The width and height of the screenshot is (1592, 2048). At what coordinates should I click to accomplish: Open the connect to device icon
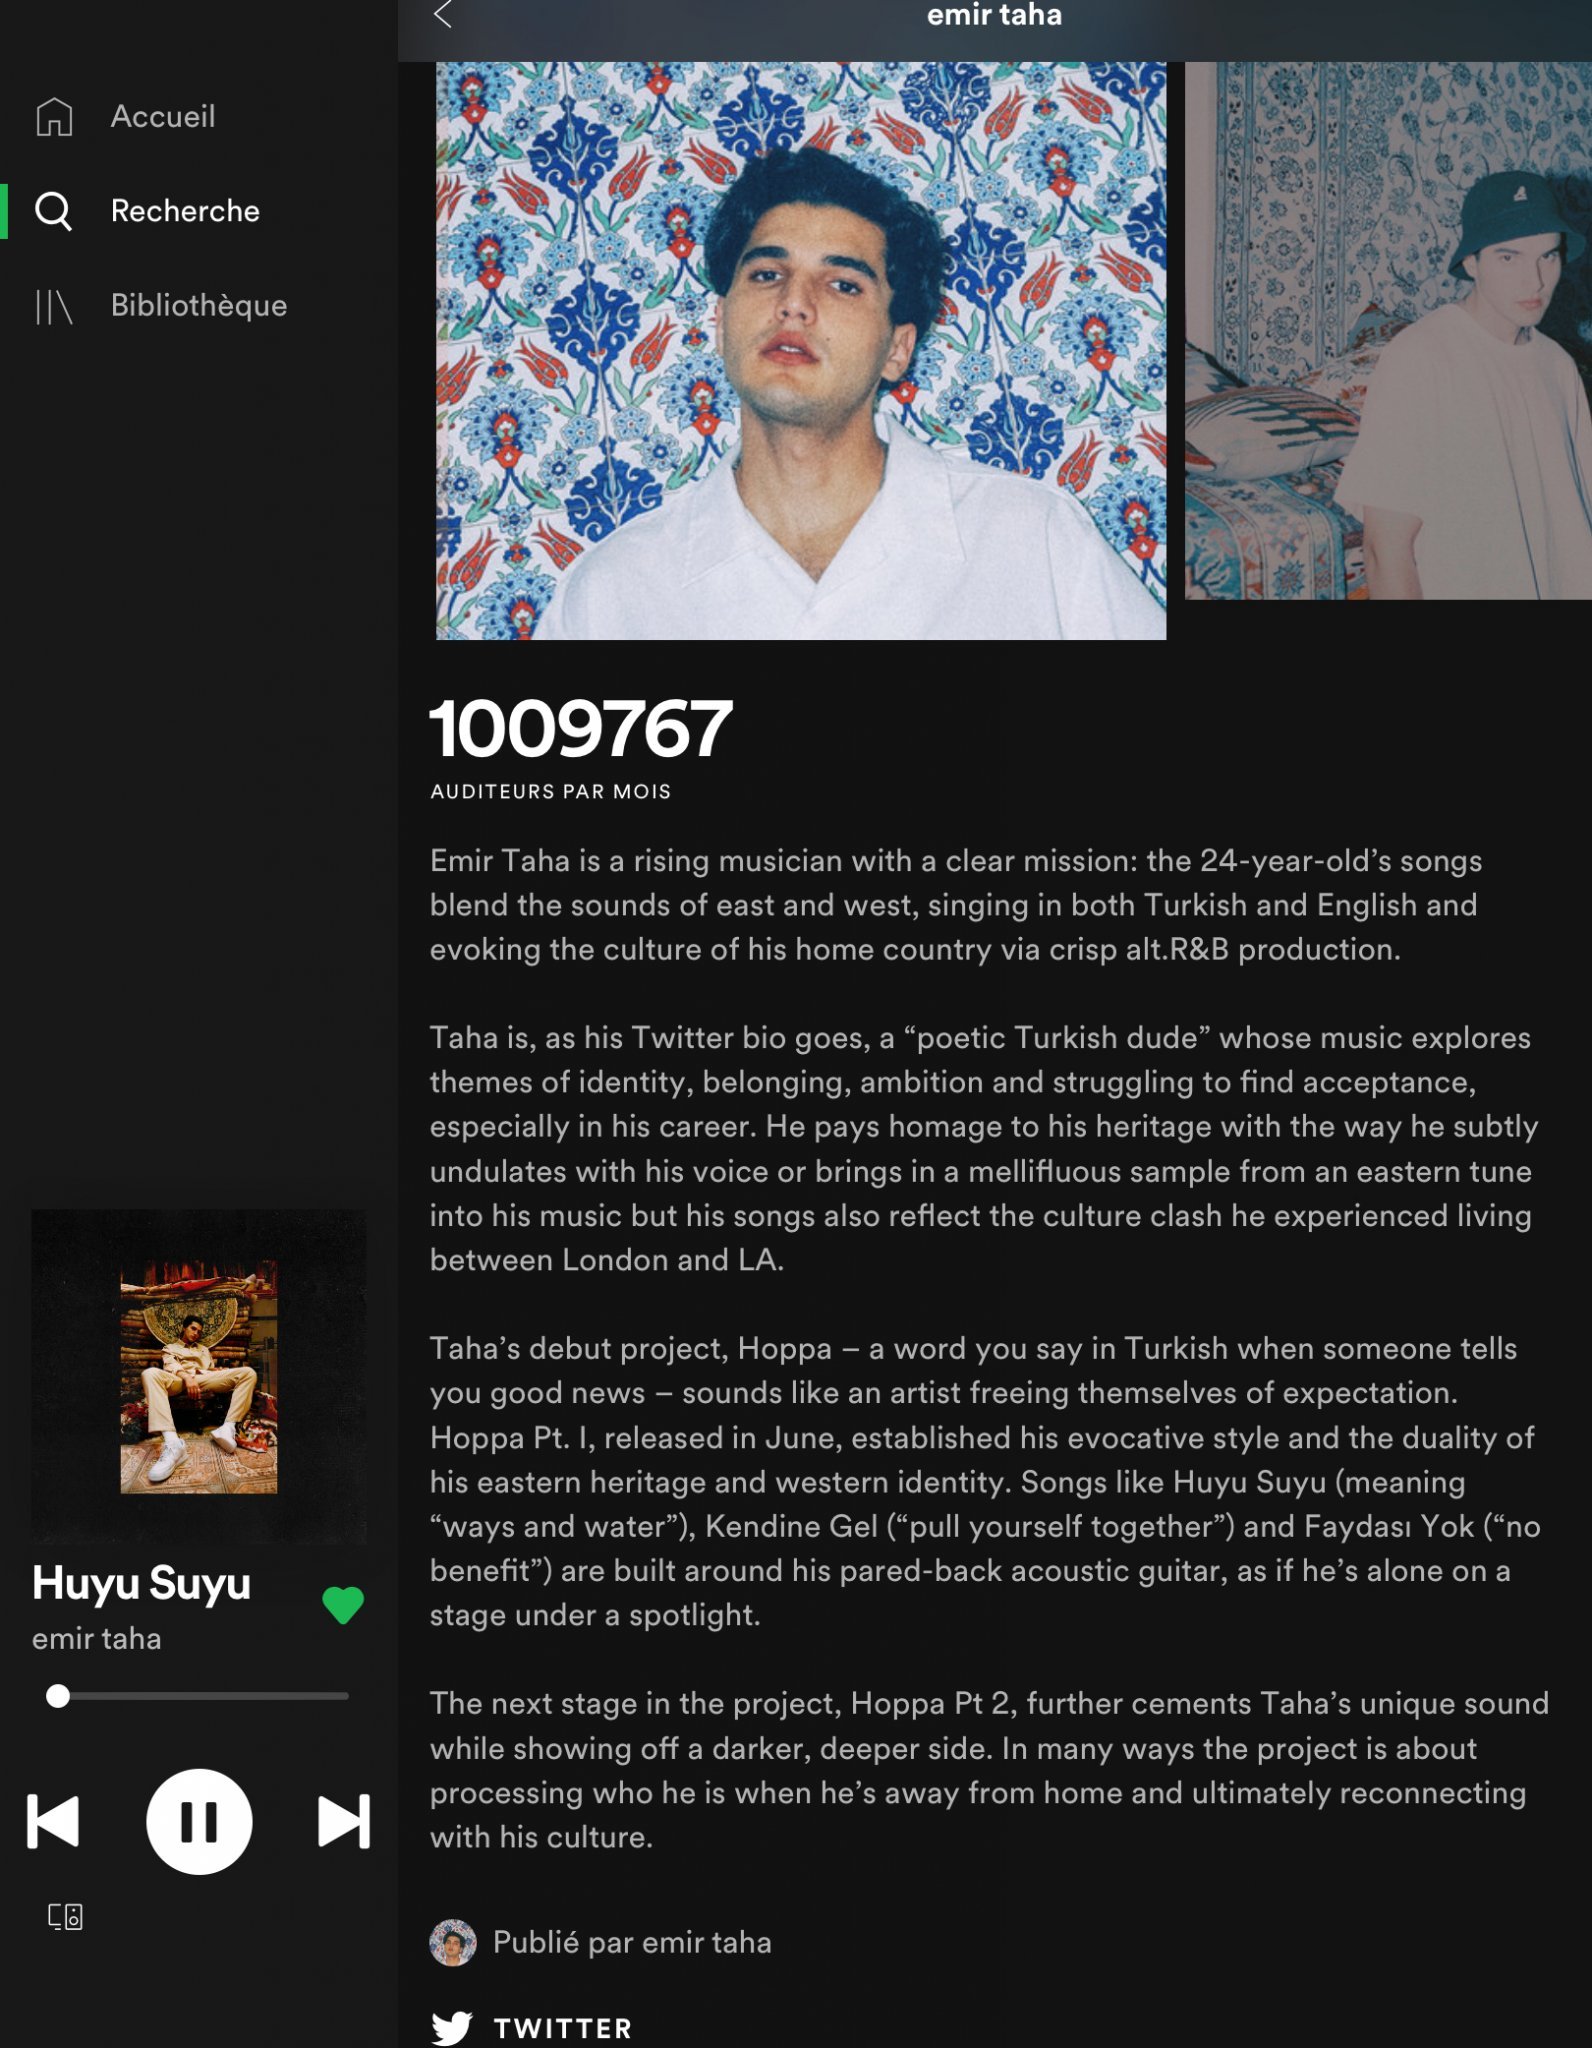pyautogui.click(x=66, y=1916)
